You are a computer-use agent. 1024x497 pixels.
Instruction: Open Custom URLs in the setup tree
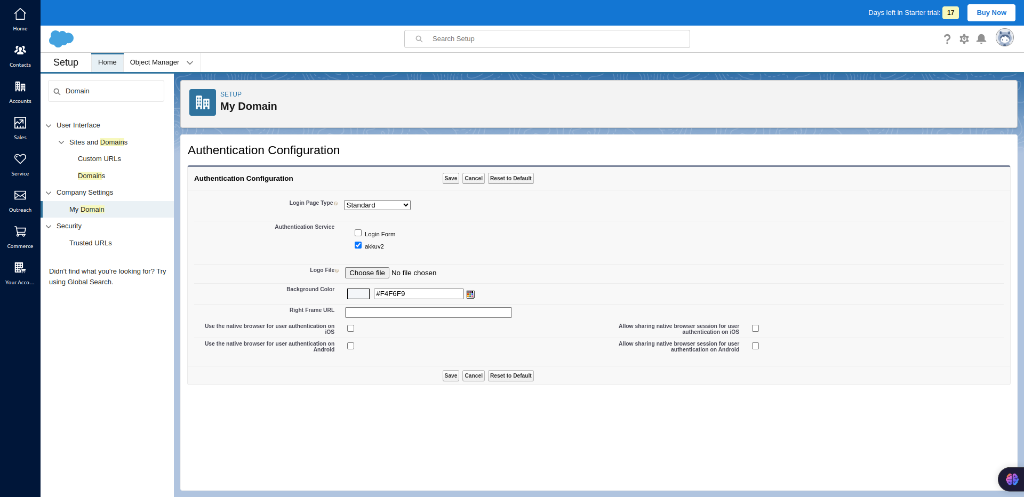99,159
